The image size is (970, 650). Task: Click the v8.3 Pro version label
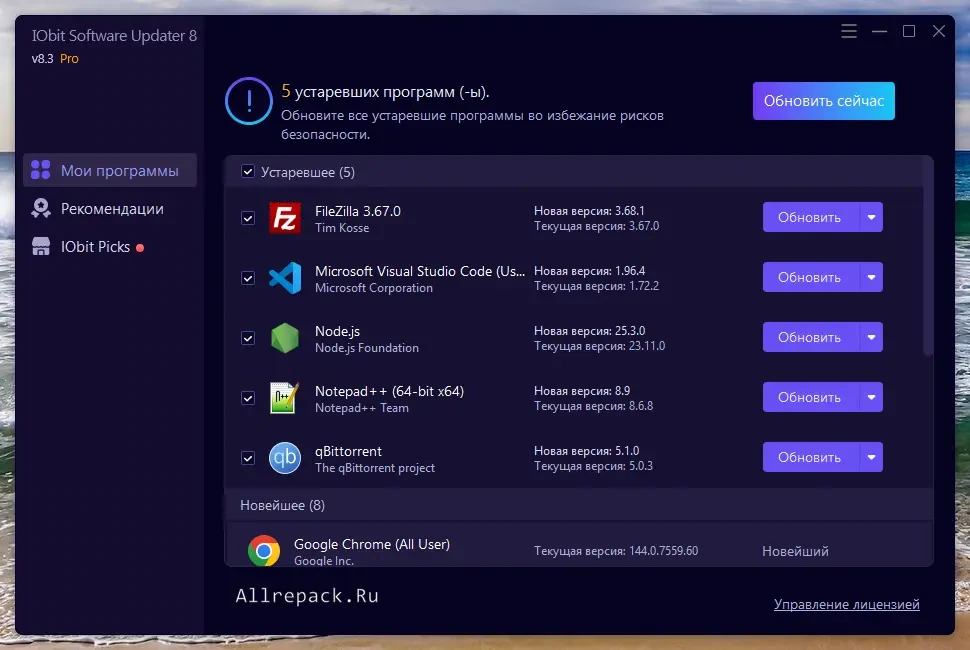point(55,59)
